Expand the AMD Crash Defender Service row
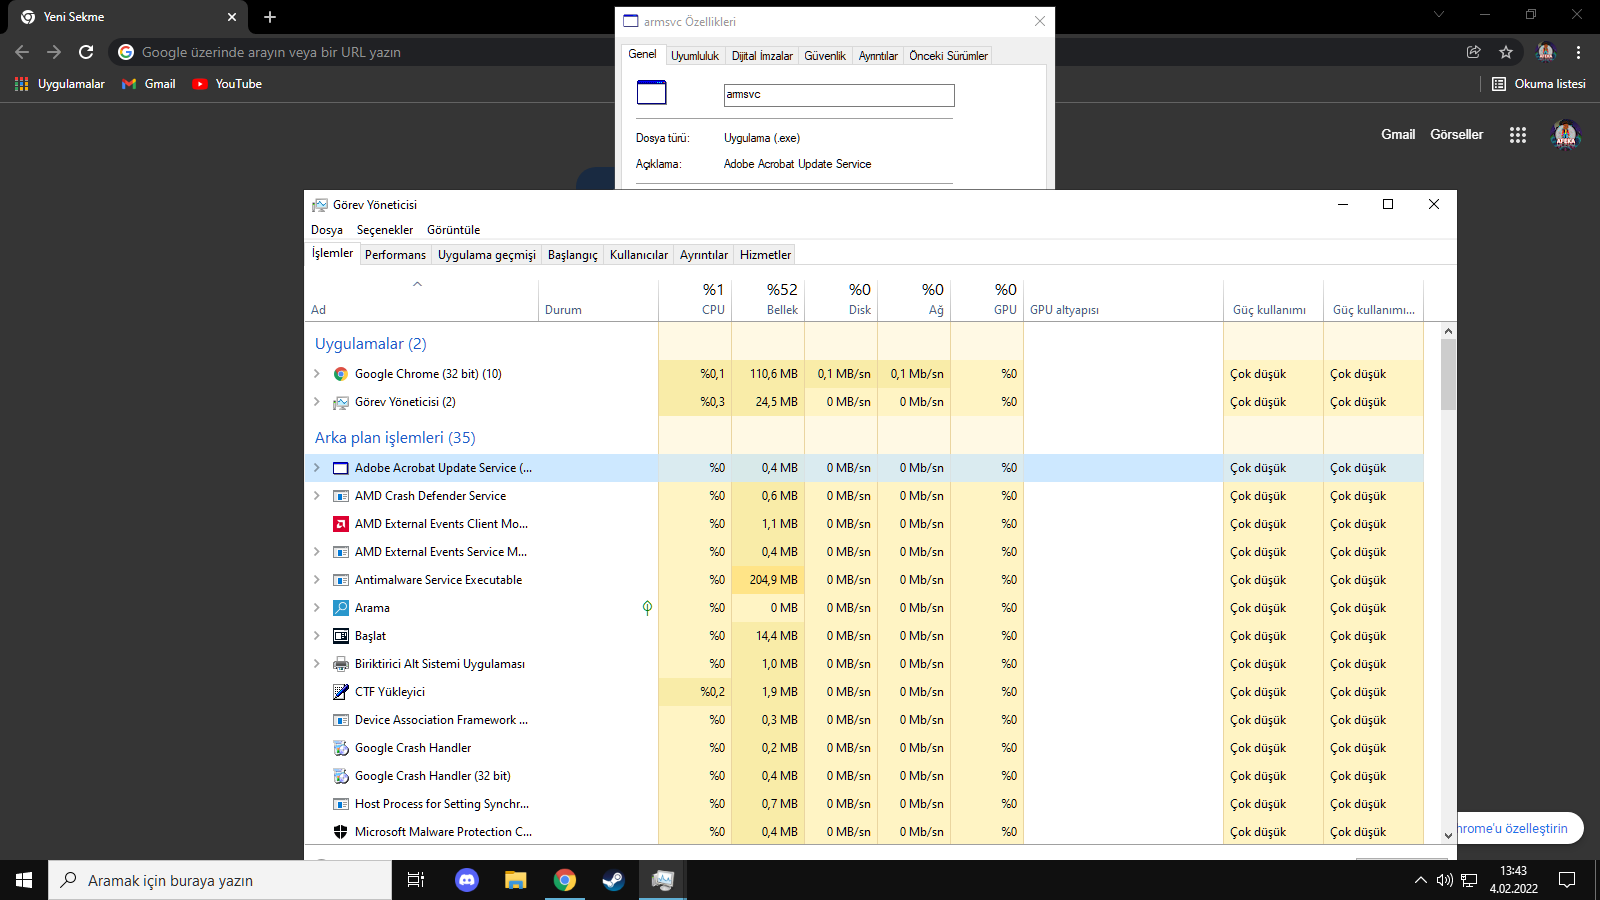The image size is (1600, 900). tap(317, 496)
